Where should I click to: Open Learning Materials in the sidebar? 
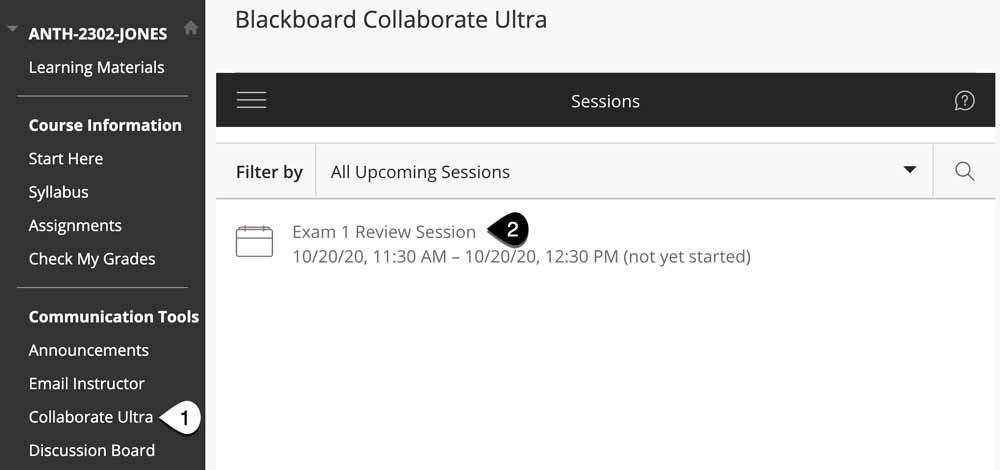pos(96,67)
